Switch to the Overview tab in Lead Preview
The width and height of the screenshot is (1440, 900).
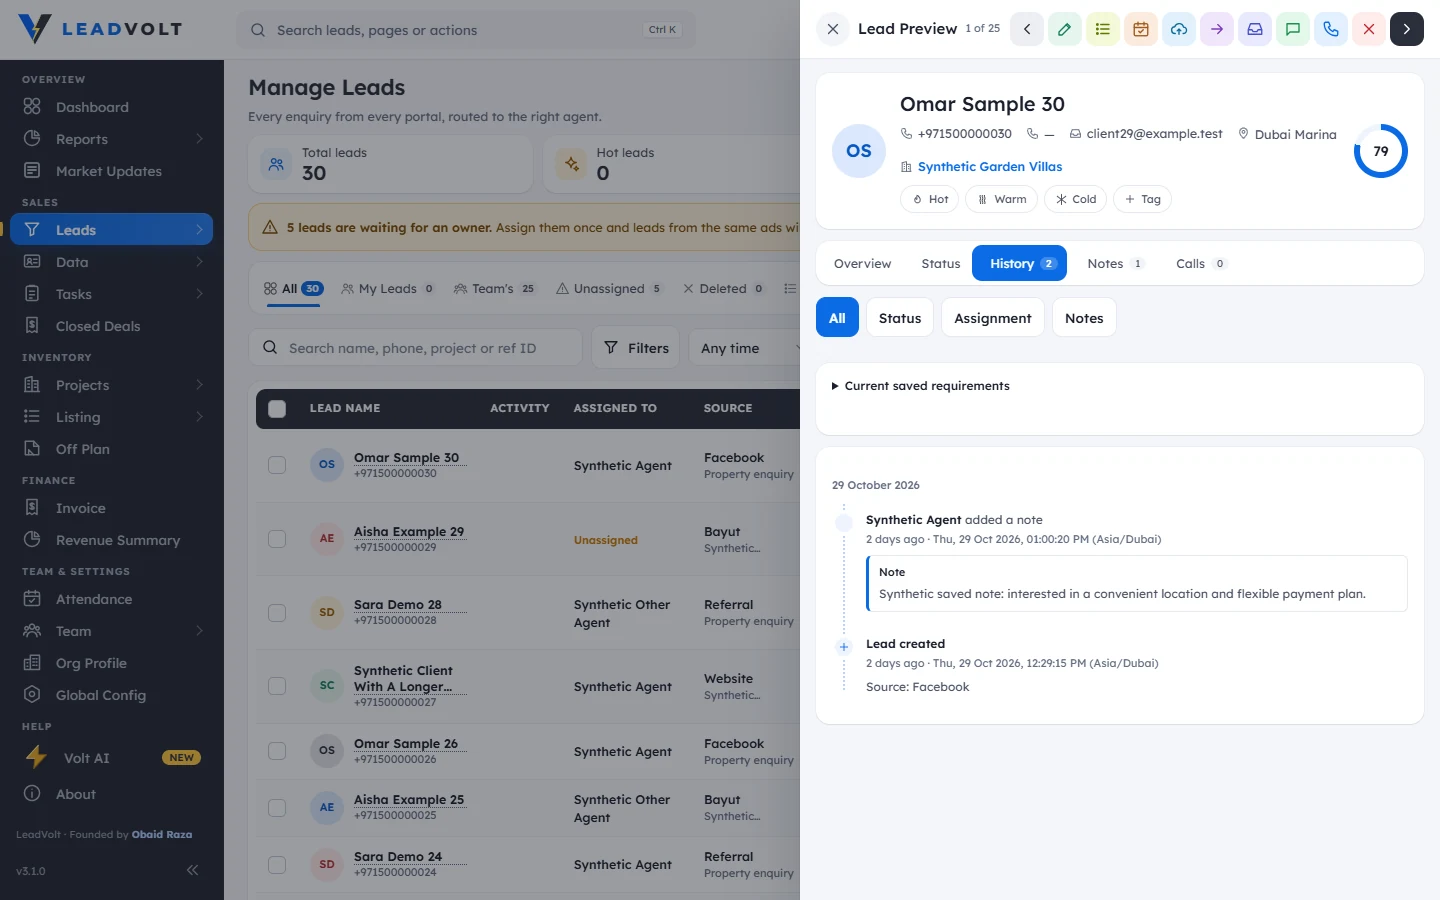[862, 264]
